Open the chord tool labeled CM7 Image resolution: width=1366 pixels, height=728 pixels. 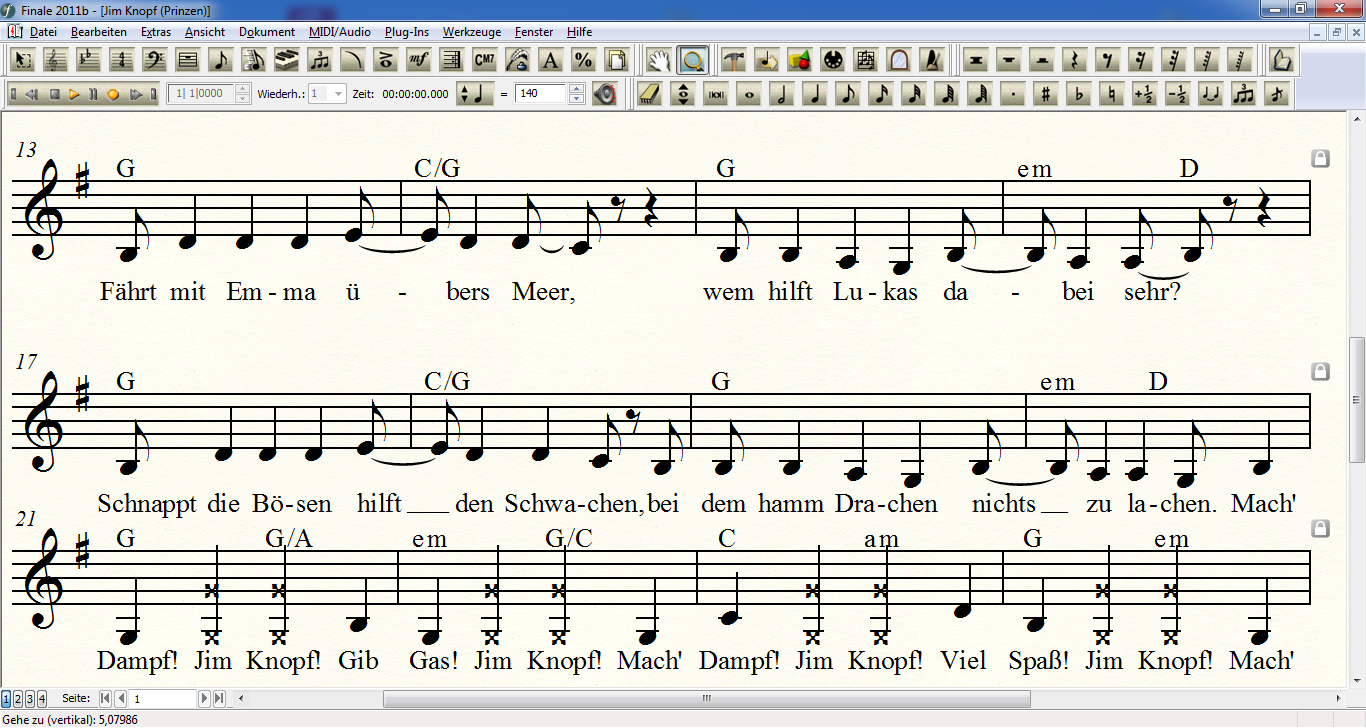[x=484, y=60]
